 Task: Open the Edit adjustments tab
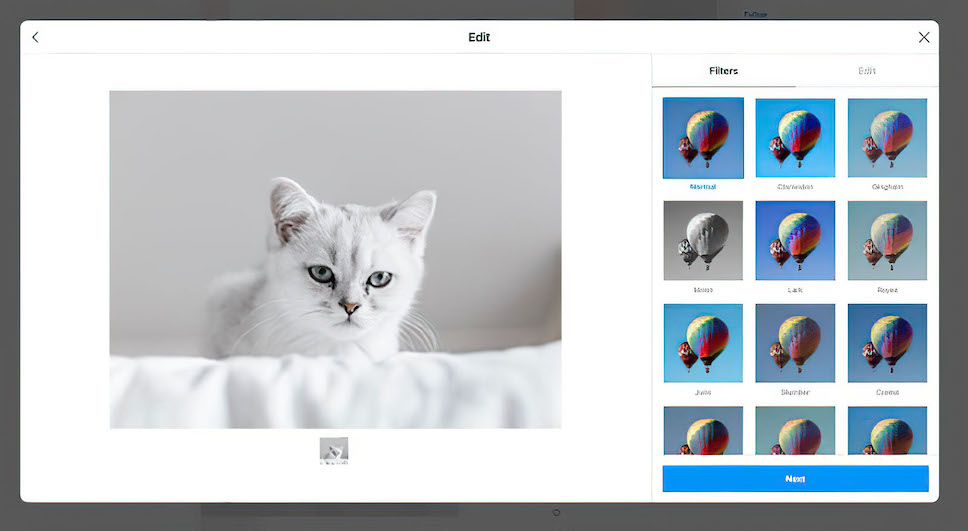point(866,71)
